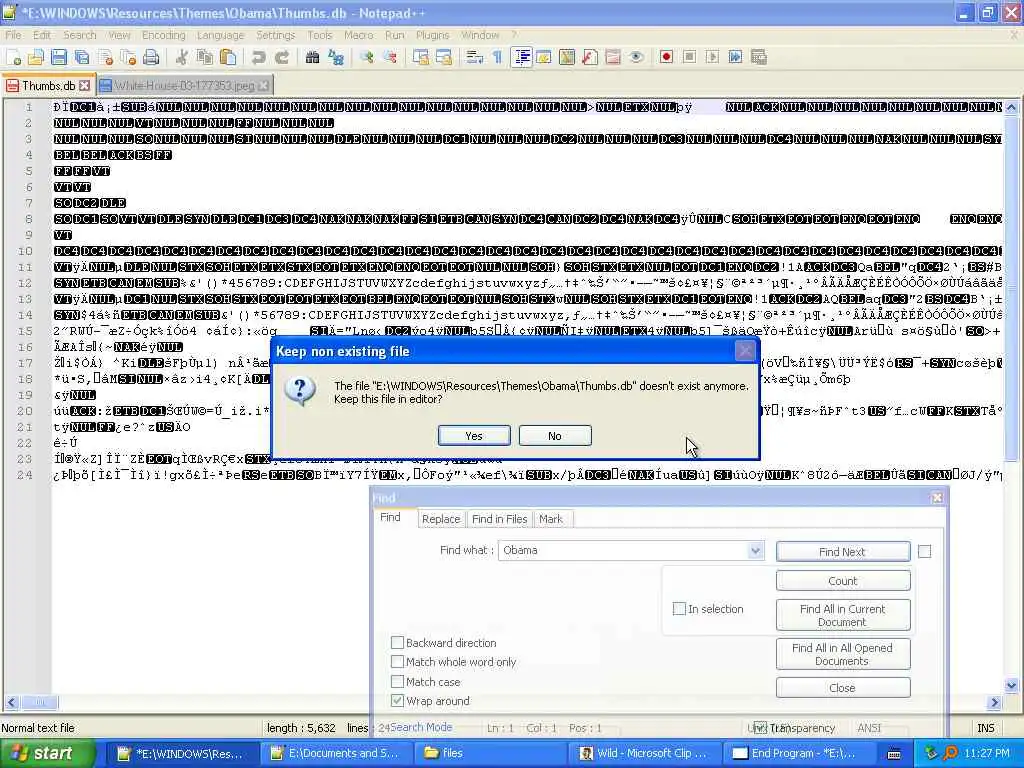The image size is (1024, 768).
Task: Close the Thumbs.db tab with its X
Action: pyautogui.click(x=84, y=86)
